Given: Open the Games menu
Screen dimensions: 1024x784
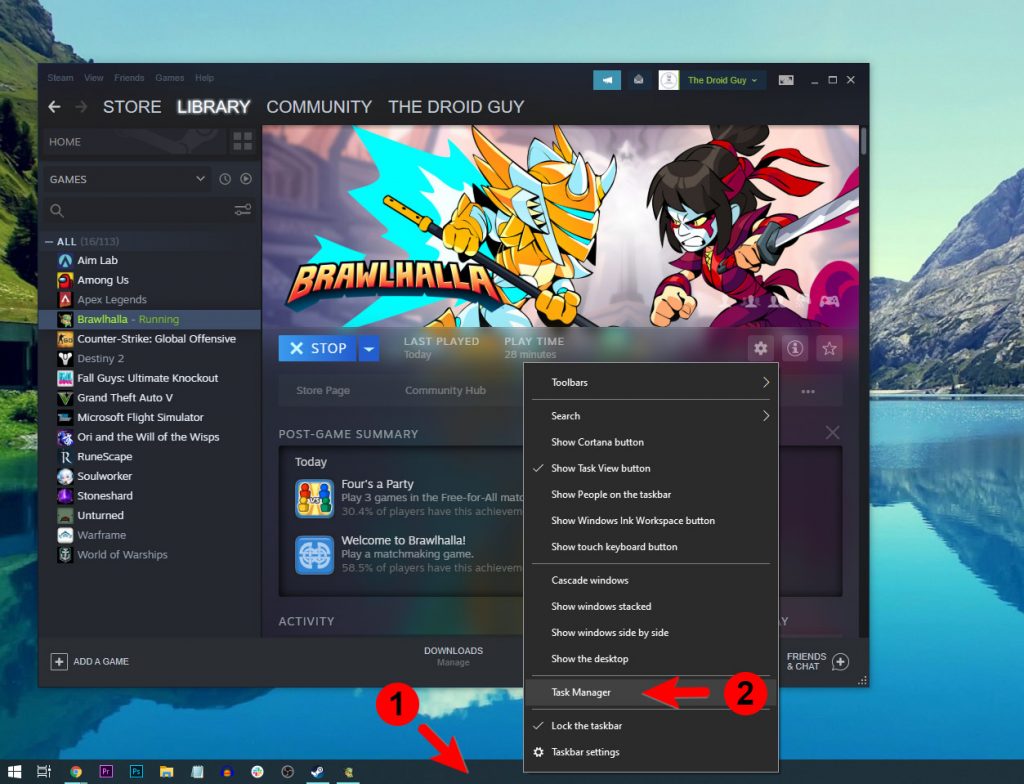Looking at the screenshot, I should coord(170,78).
